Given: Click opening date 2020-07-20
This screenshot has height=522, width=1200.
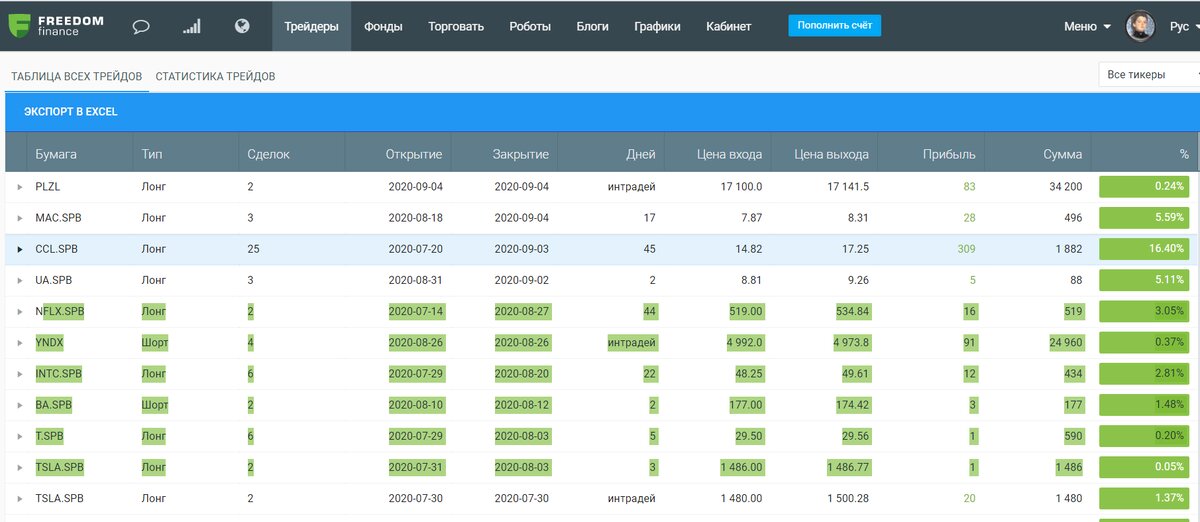Looking at the screenshot, I should tap(415, 249).
